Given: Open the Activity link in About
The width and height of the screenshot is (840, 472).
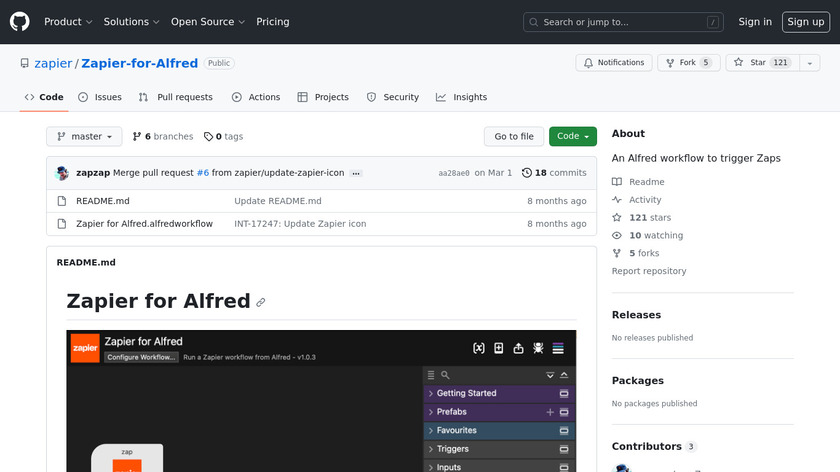Looking at the screenshot, I should click(x=636, y=200).
